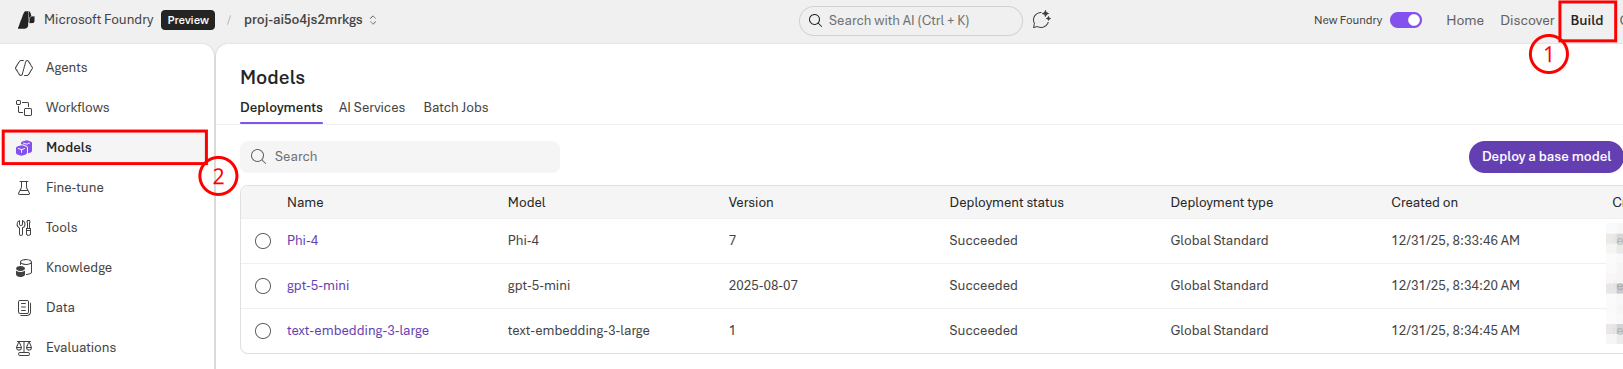Open the gpt-5-mini deployment link

(318, 285)
